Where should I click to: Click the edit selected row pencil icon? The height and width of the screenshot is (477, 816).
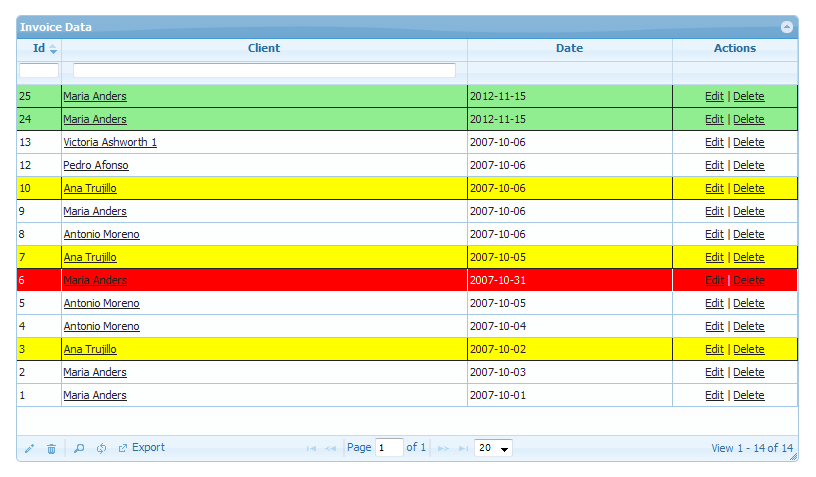[x=29, y=449]
